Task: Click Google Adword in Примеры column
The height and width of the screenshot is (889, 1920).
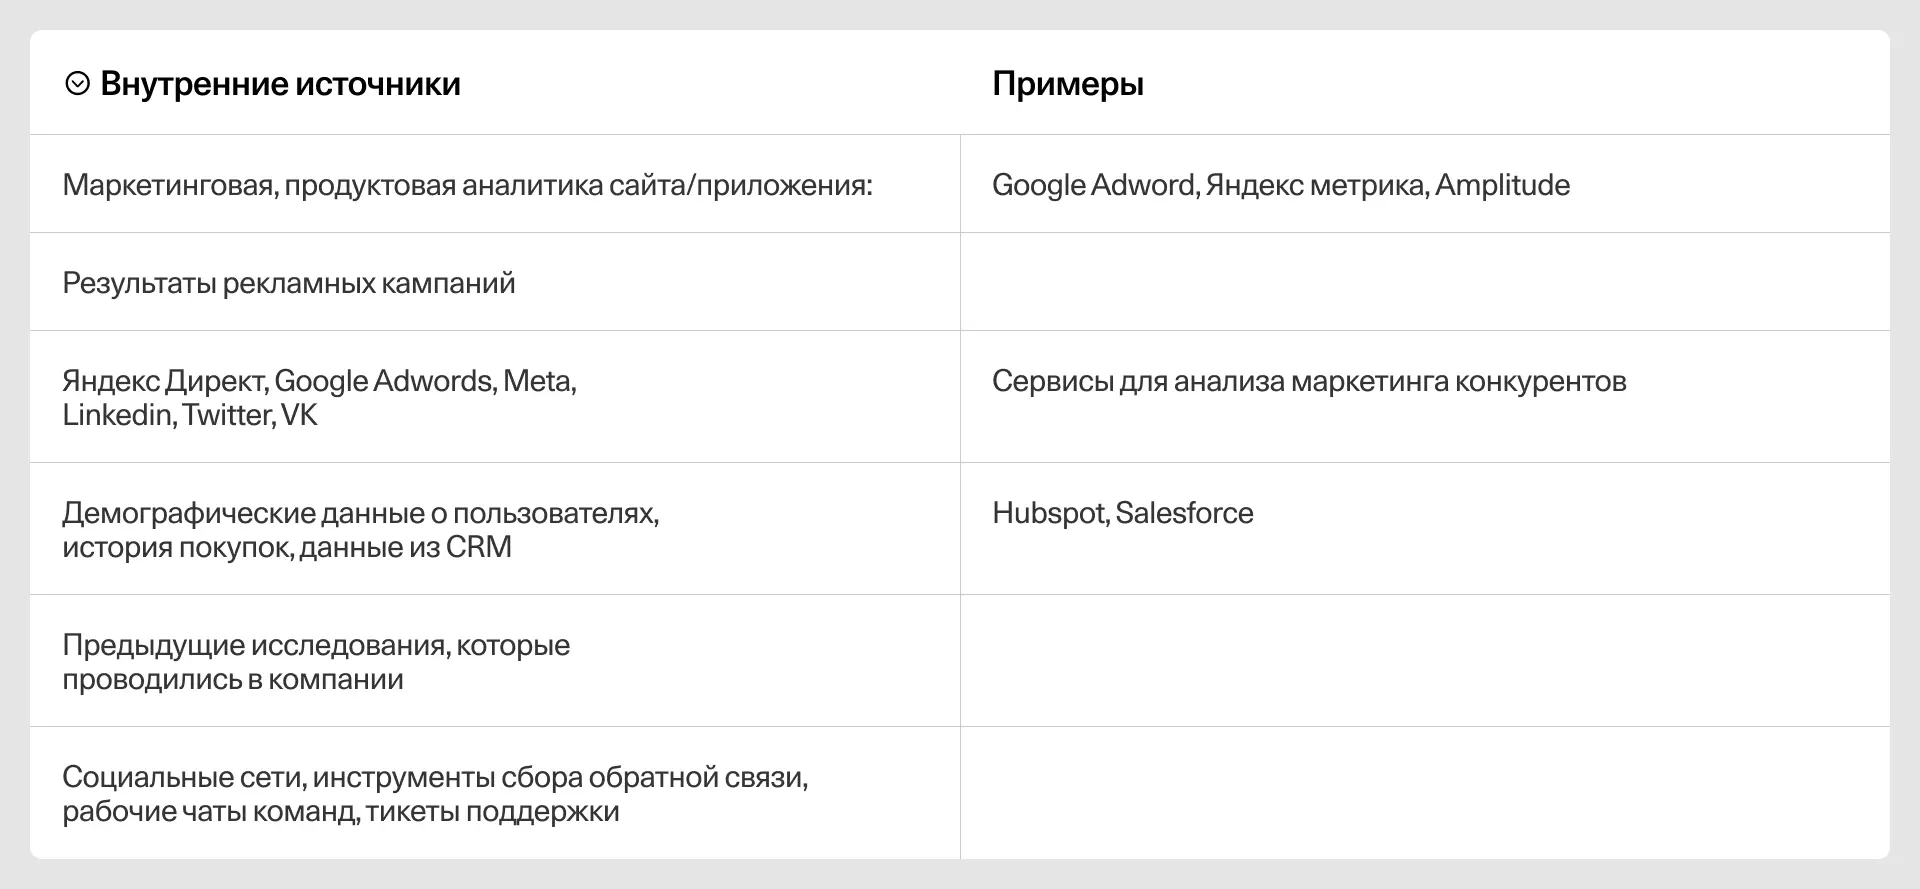Action: [1093, 185]
